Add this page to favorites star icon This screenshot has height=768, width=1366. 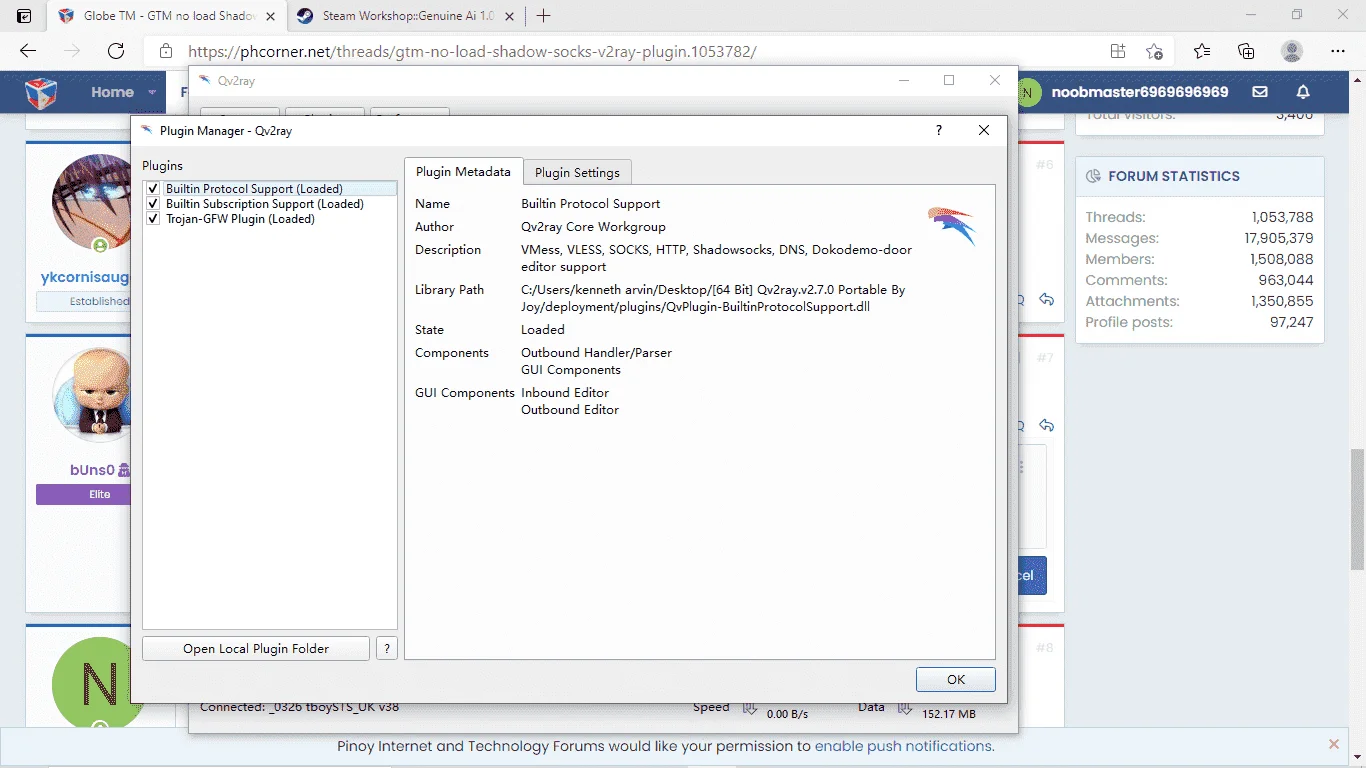click(1155, 51)
